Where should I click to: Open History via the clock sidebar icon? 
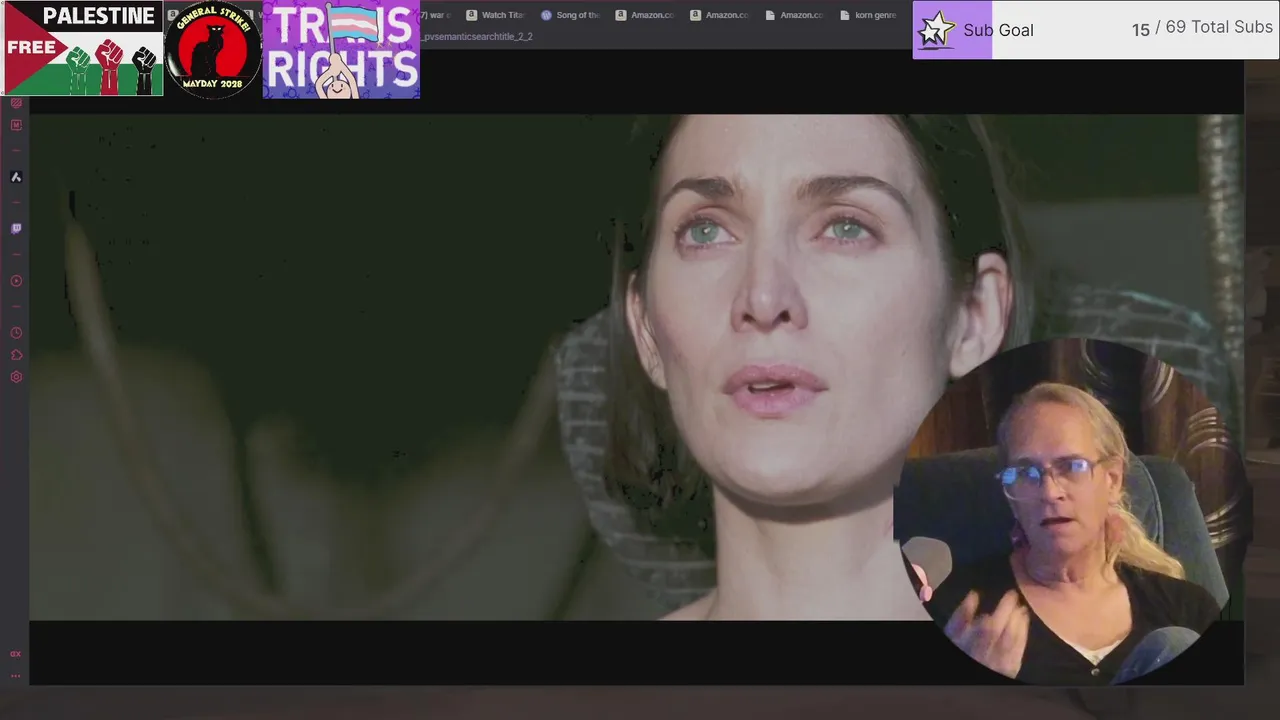coord(16,333)
